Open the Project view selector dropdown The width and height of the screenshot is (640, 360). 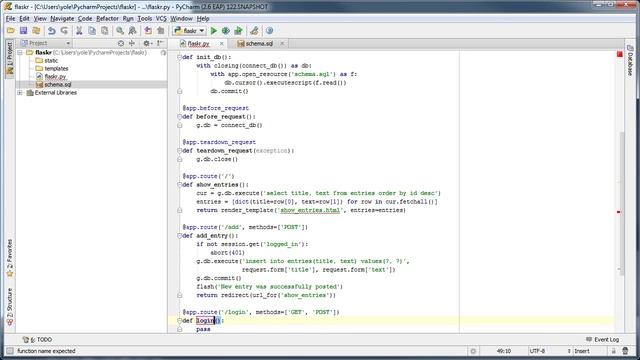pos(45,43)
